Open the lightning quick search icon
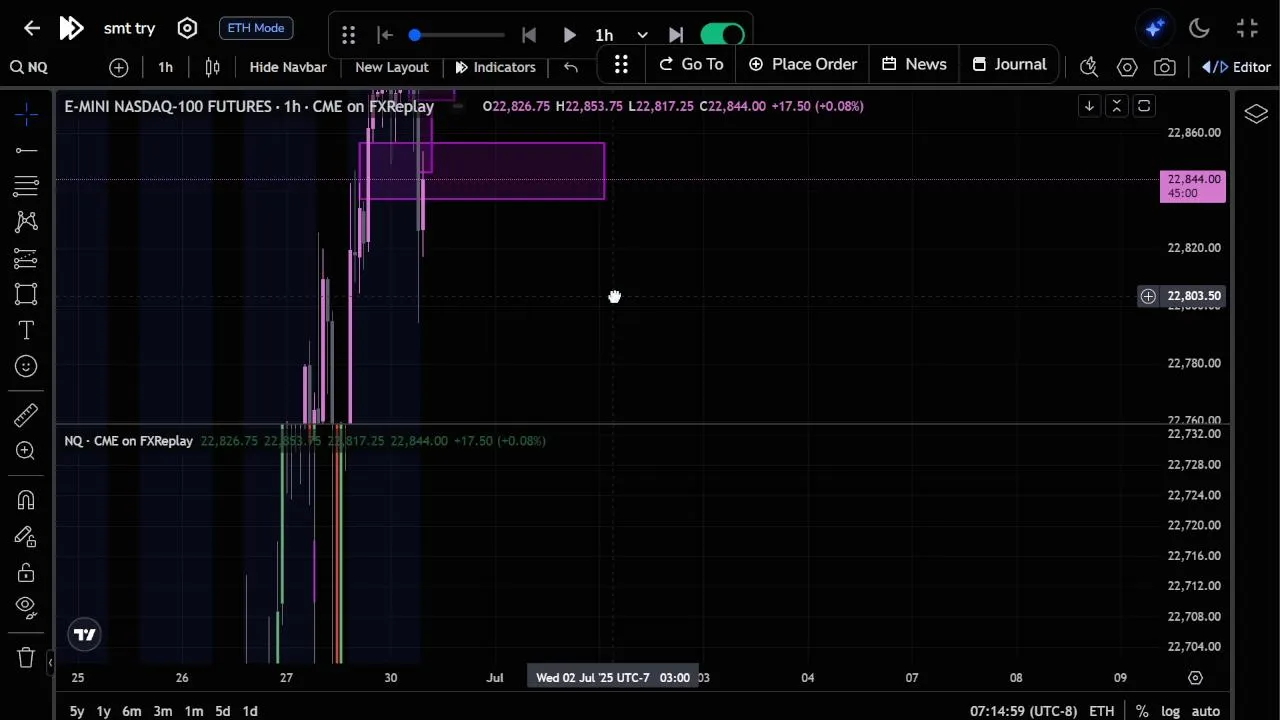This screenshot has width=1280, height=720. click(1089, 67)
